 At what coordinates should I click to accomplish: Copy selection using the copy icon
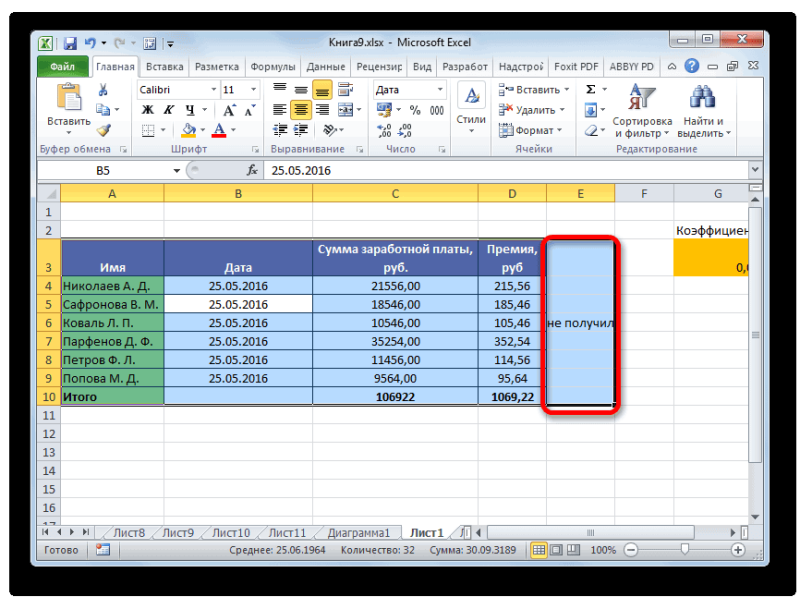103,110
